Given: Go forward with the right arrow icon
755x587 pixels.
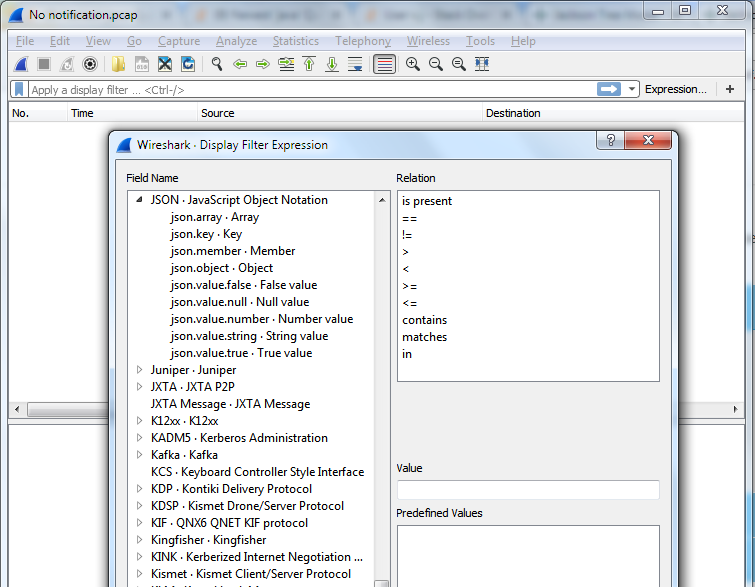Looking at the screenshot, I should point(263,64).
